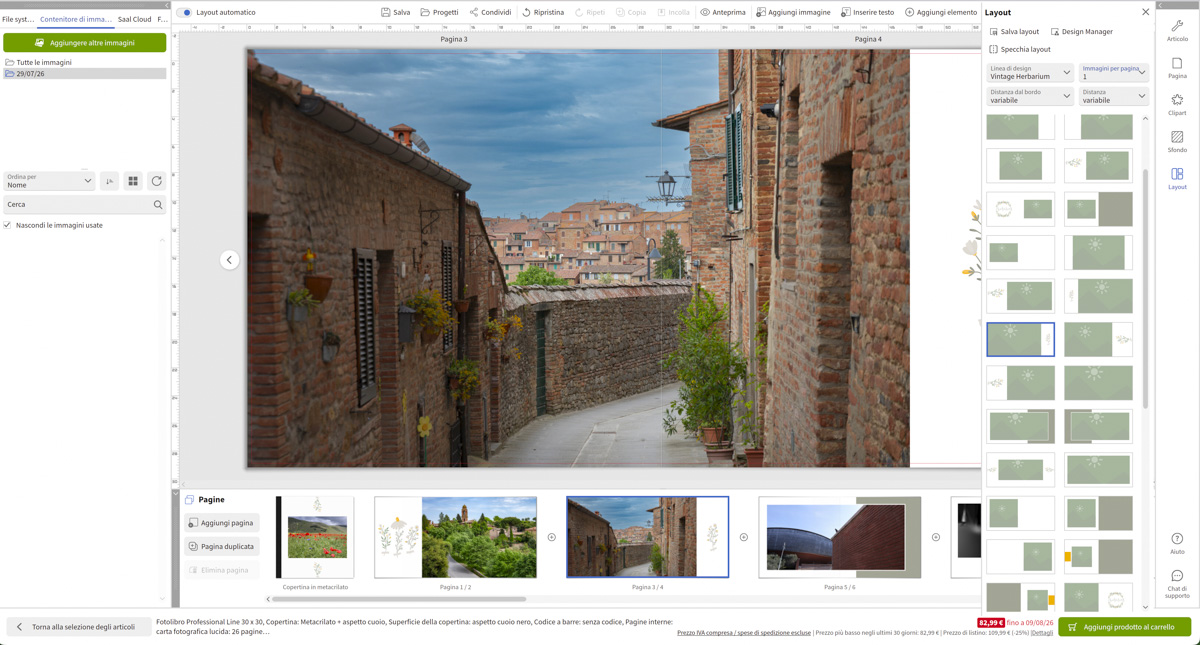Screen dimensions: 1200x645
Task: Select the Layout sidebar icon
Action: 1177,178
